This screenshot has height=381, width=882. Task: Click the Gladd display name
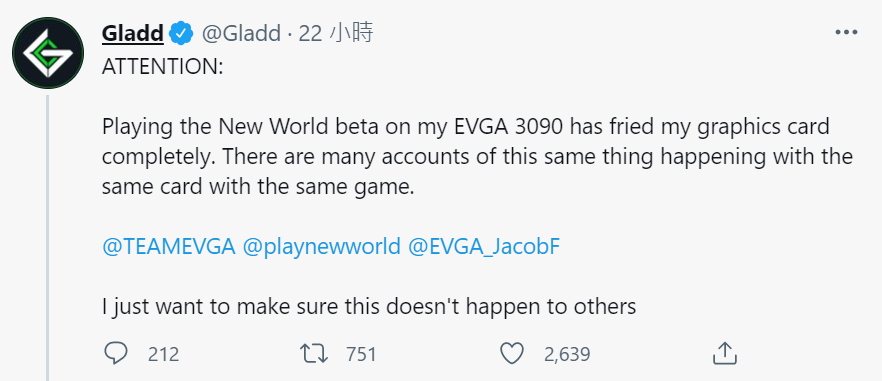(x=133, y=34)
